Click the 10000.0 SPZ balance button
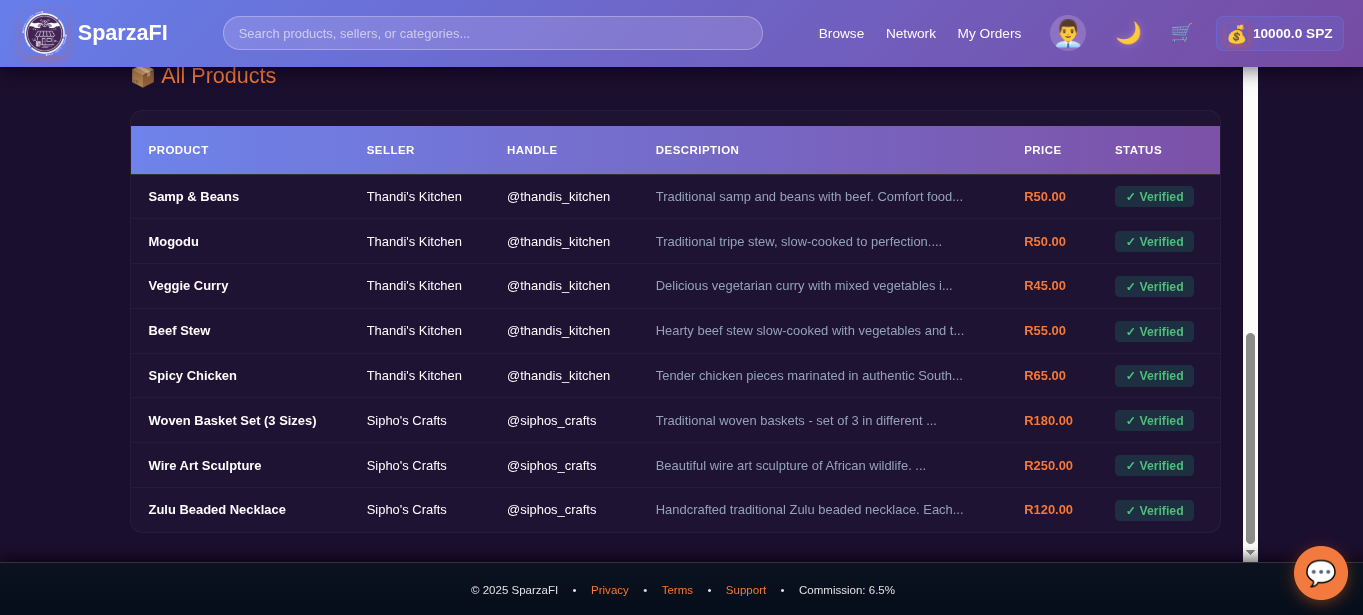 [1279, 33]
